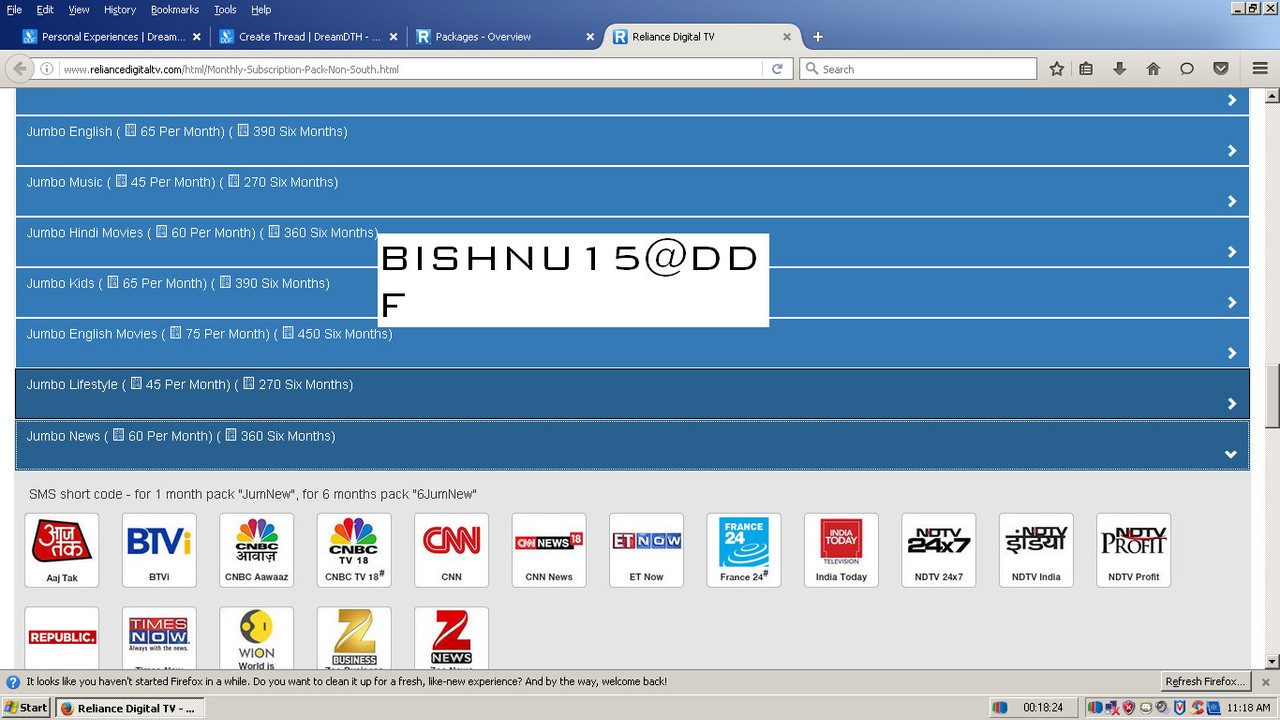This screenshot has height=720, width=1280.
Task: Expand the topmost partially visible pack arrow
Action: coord(1232,100)
